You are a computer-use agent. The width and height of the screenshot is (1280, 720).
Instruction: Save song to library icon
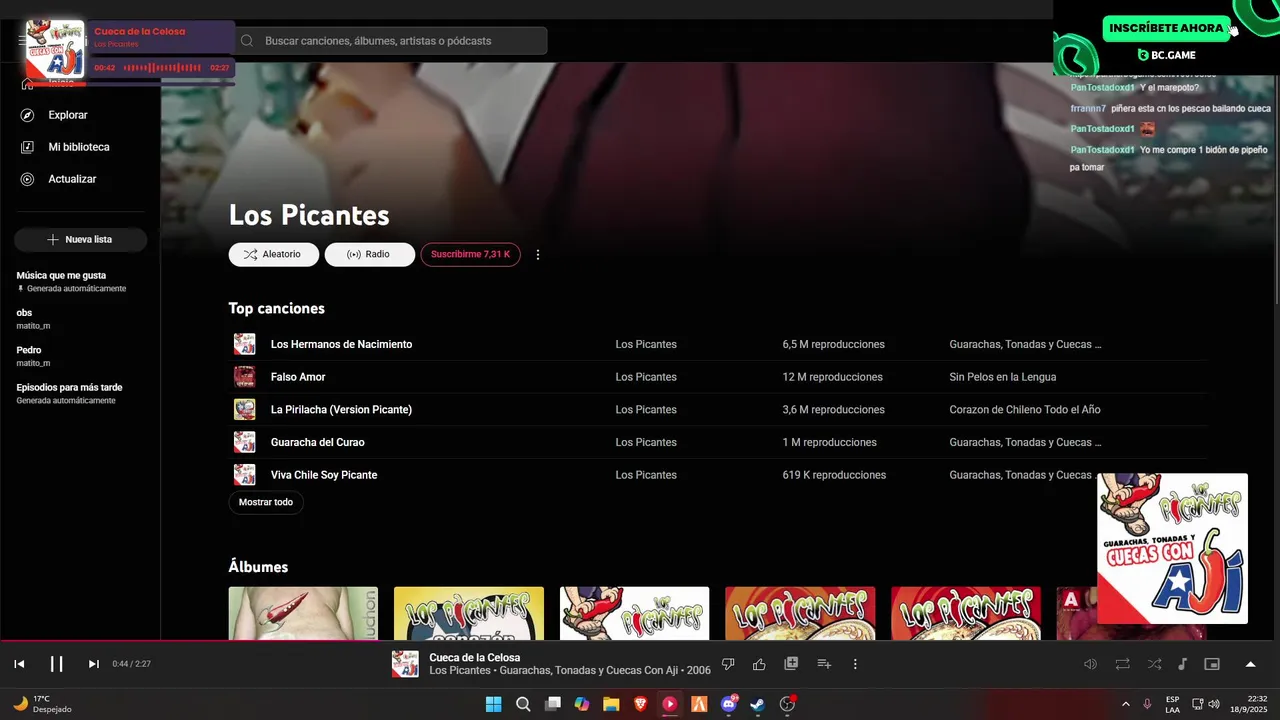pos(791,664)
